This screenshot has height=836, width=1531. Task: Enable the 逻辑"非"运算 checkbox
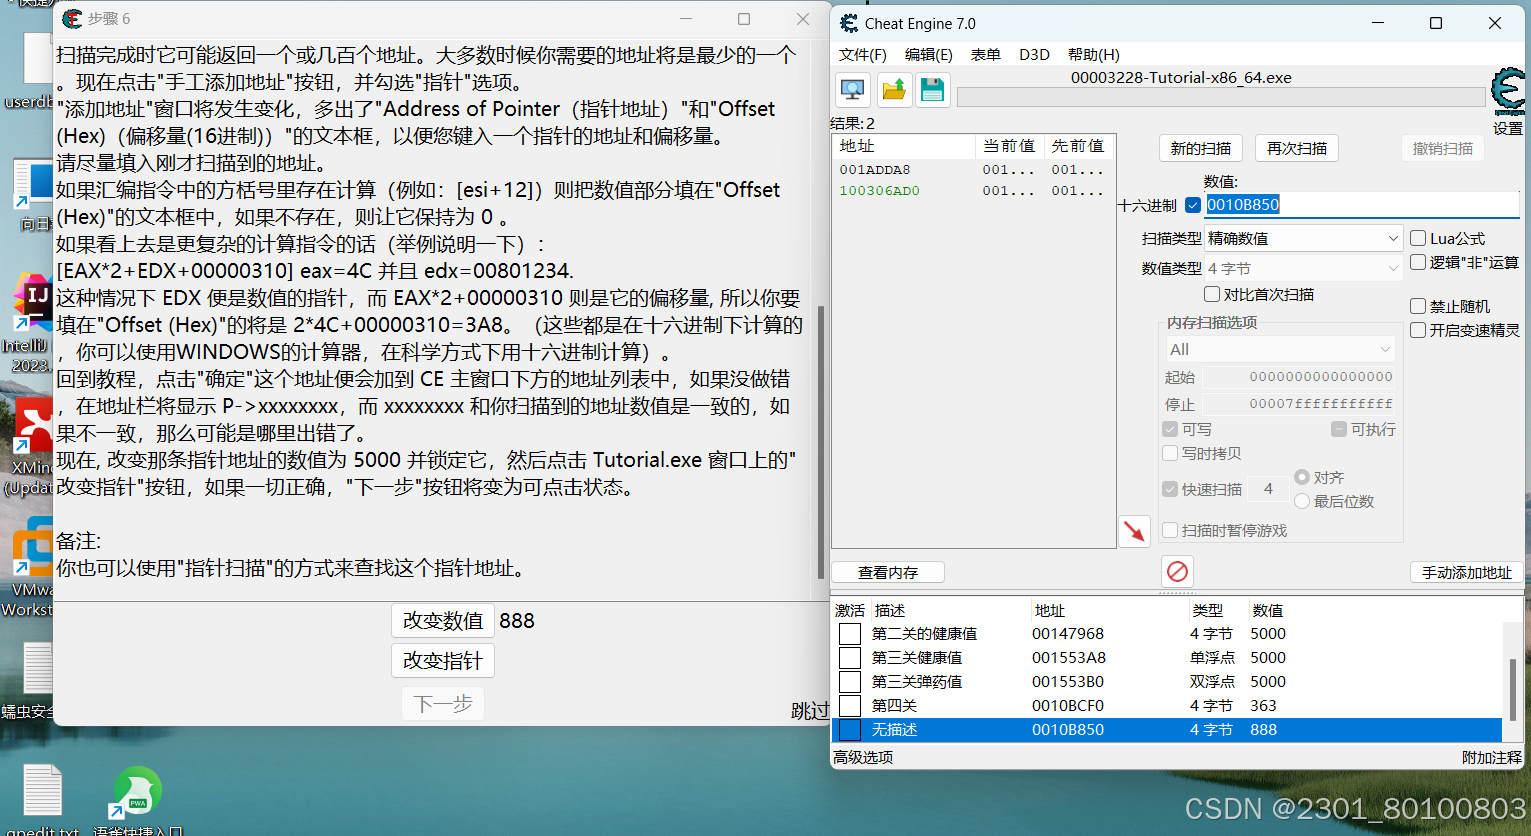pos(1418,262)
